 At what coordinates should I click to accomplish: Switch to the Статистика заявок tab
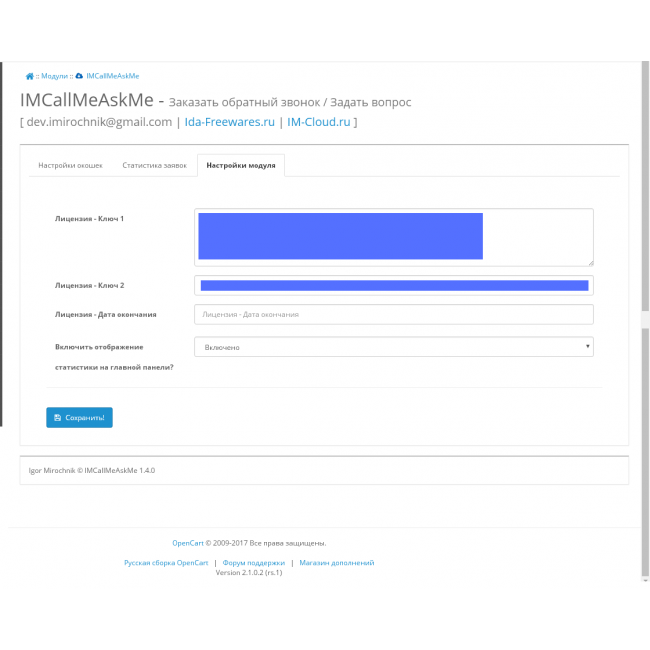154,165
